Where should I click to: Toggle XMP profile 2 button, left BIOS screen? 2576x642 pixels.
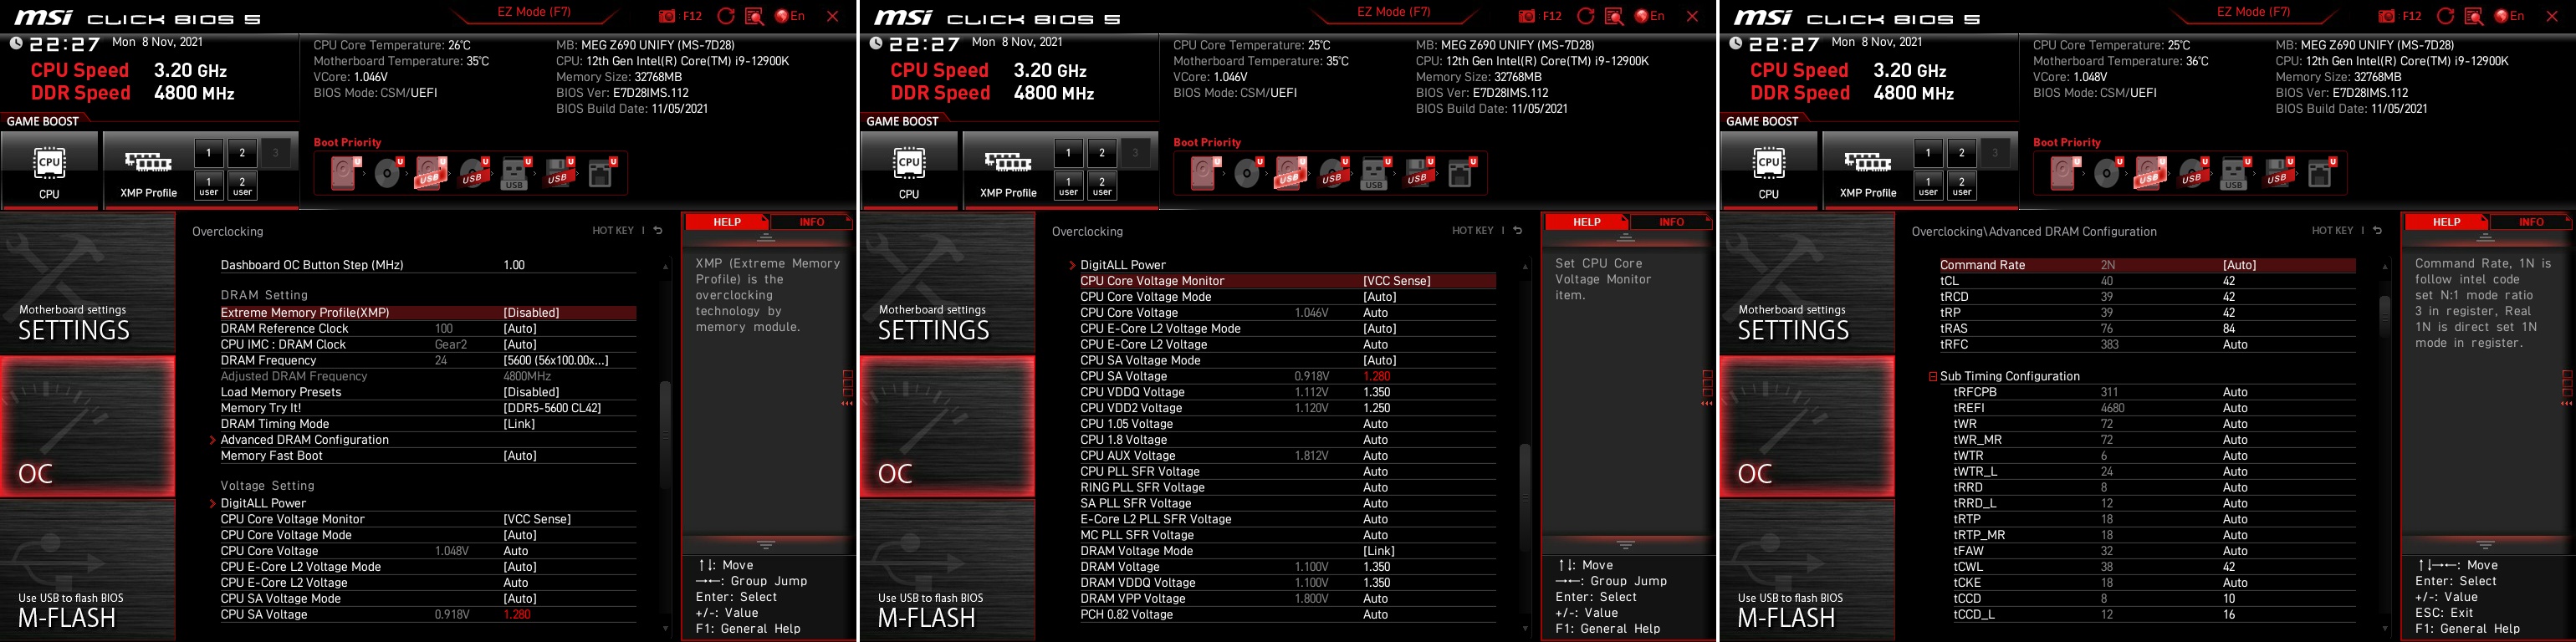242,153
